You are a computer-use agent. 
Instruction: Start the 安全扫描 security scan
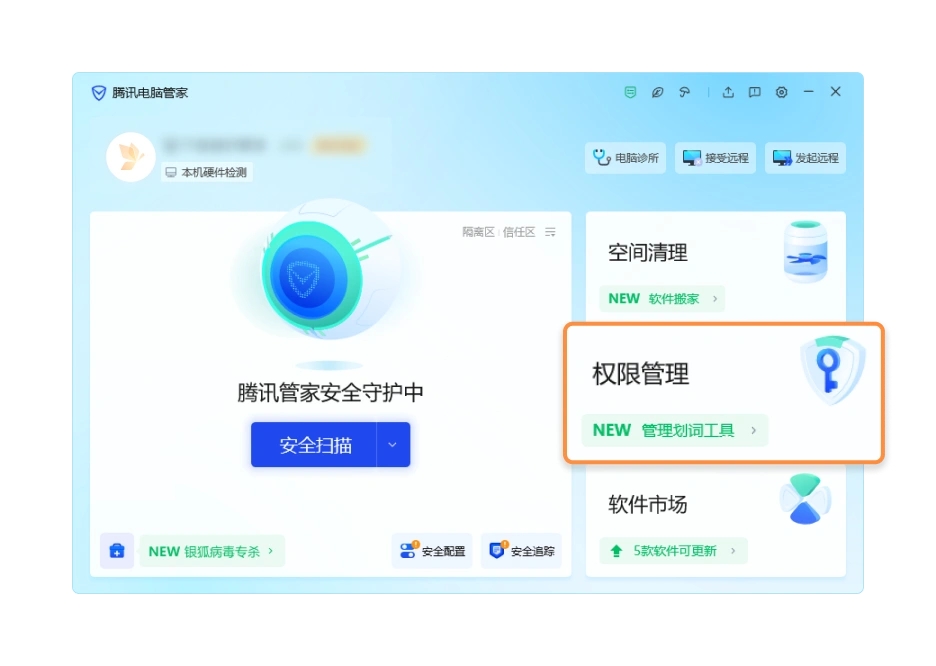(x=314, y=445)
